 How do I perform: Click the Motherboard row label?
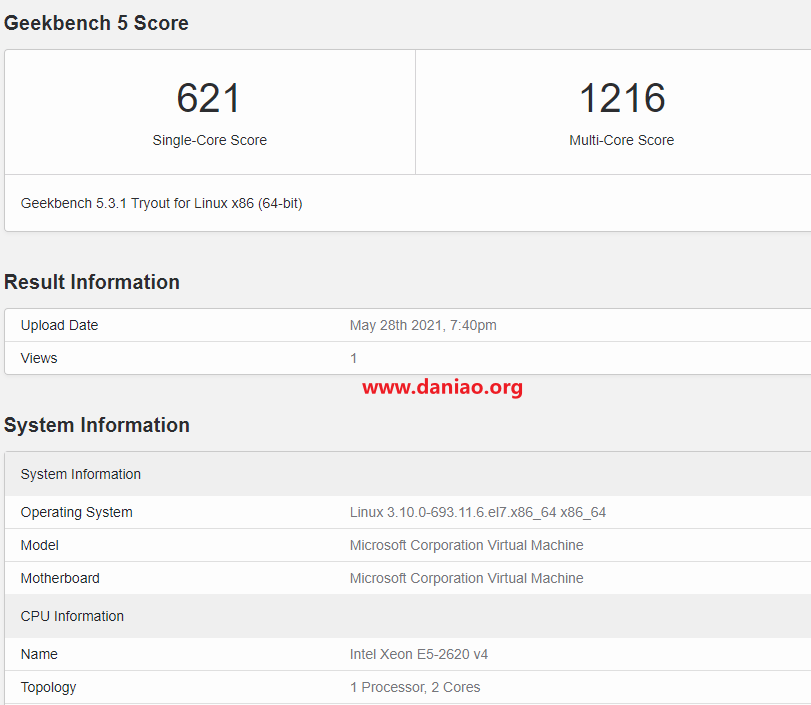(x=60, y=578)
